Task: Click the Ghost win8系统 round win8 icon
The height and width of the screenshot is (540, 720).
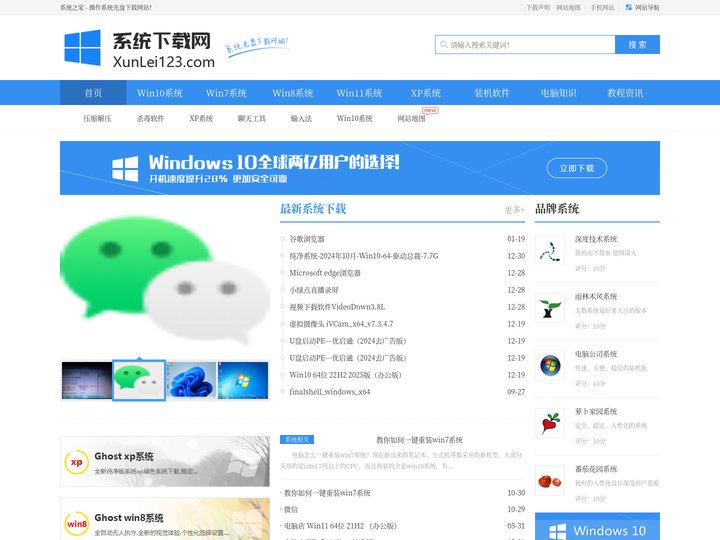Action: [77, 523]
